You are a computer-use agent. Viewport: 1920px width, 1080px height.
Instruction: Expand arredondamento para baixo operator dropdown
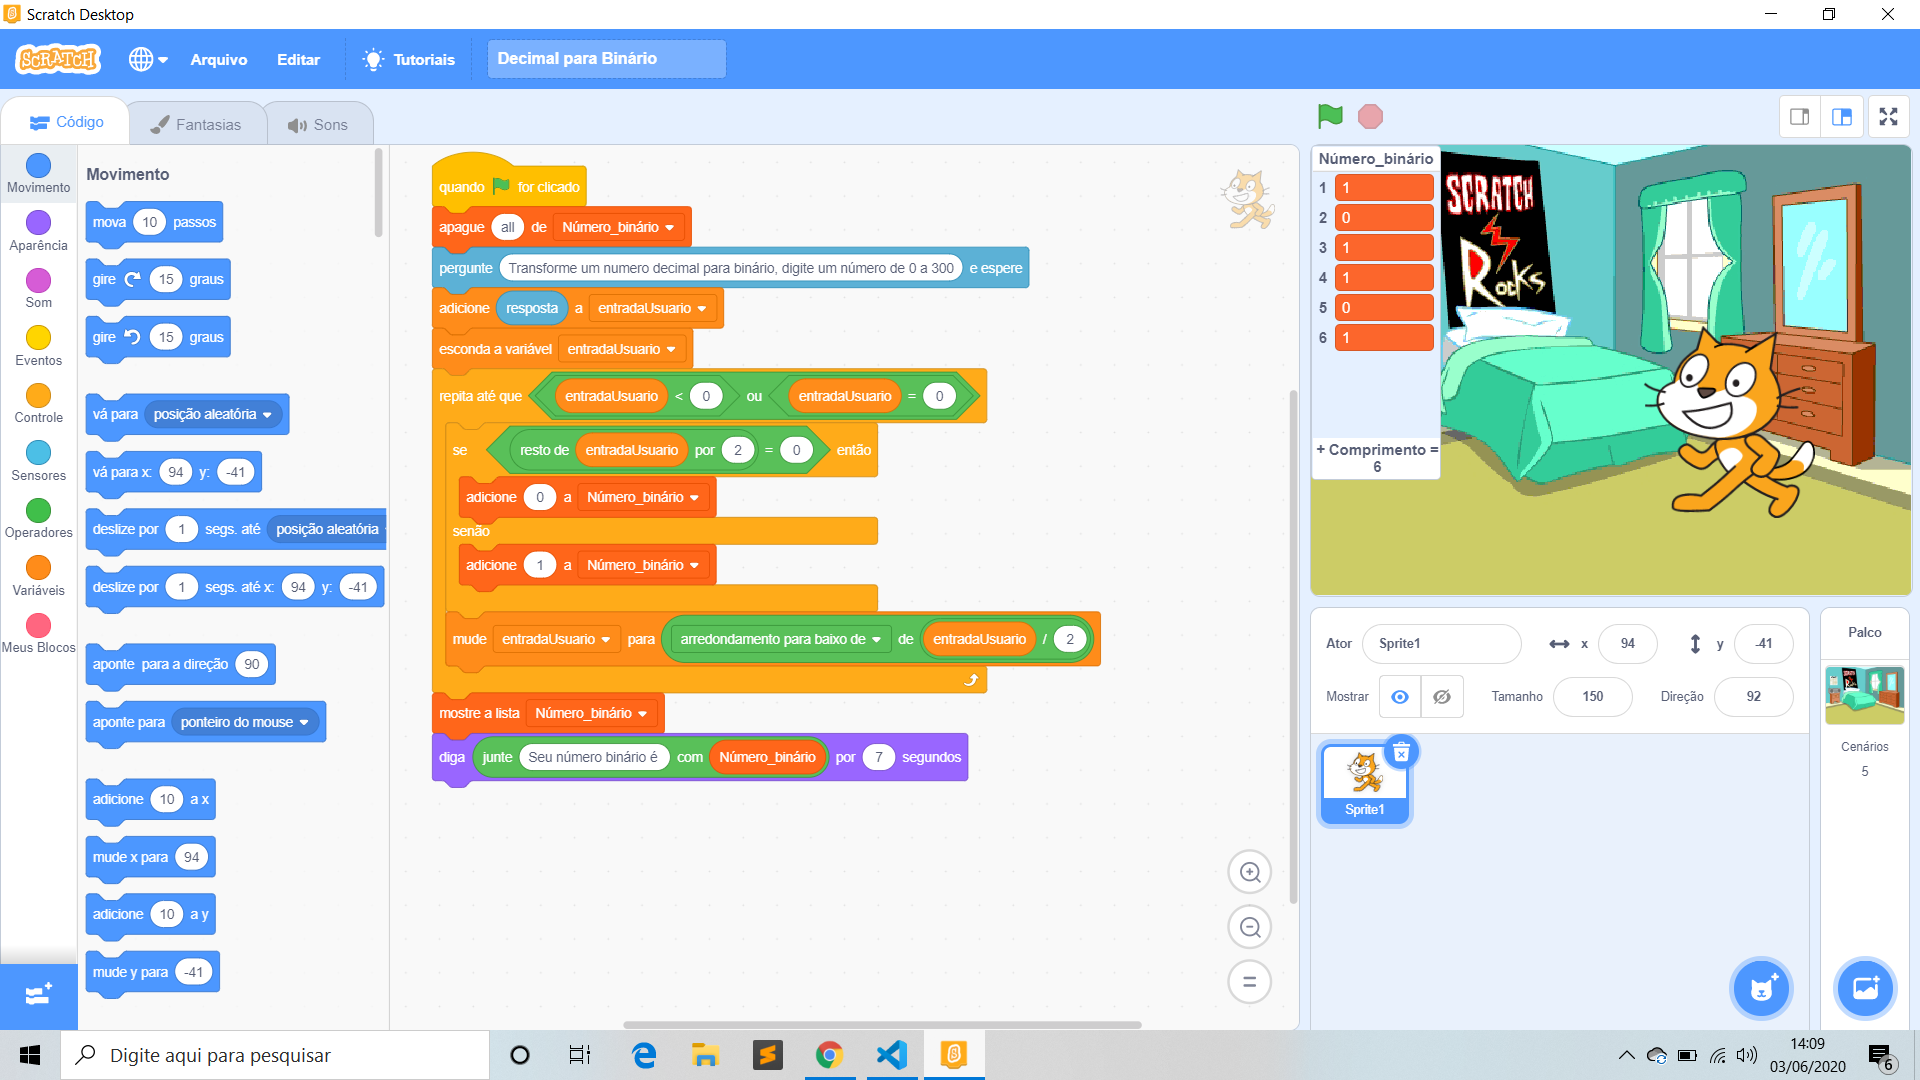pos(869,638)
